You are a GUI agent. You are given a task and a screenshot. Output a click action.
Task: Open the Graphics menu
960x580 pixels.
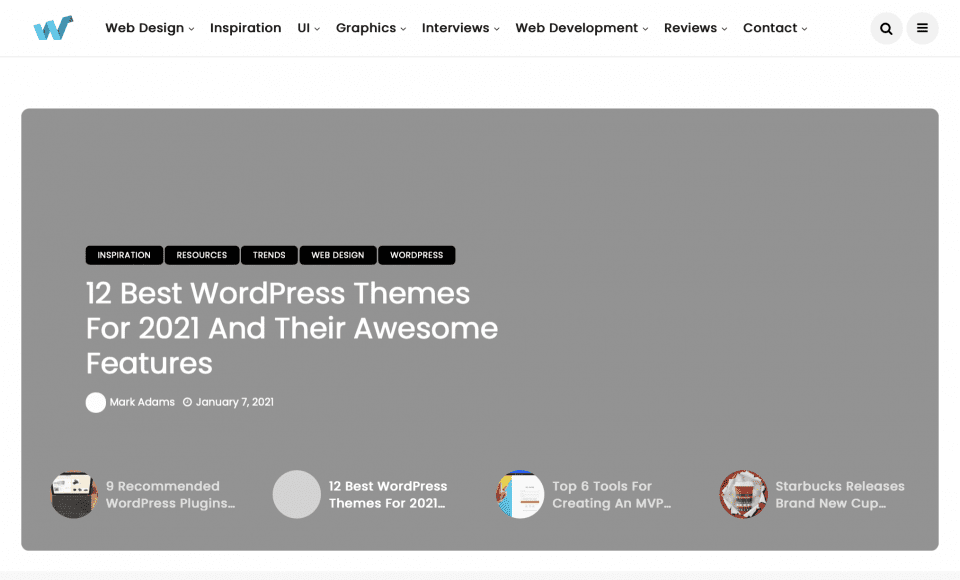pos(366,28)
